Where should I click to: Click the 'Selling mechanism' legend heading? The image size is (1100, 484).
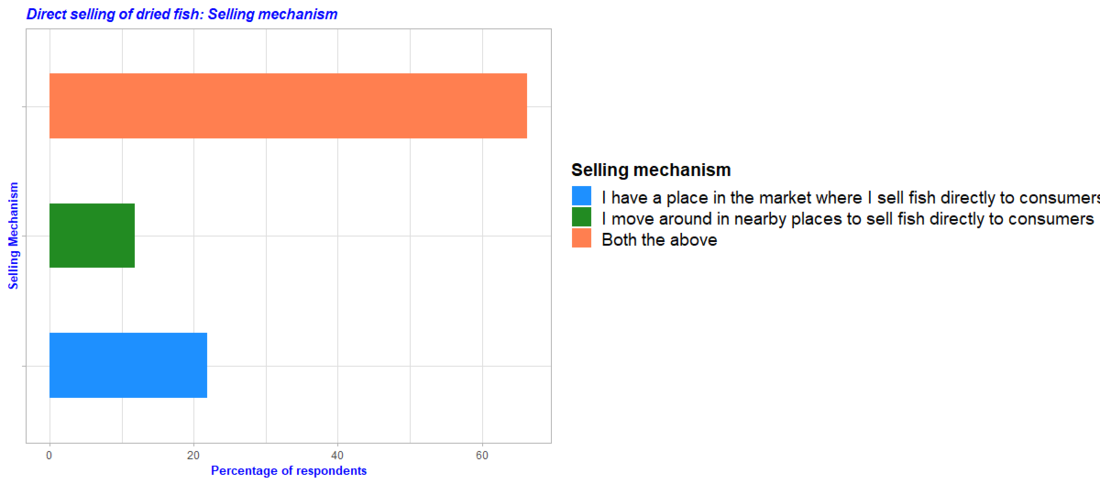coord(651,170)
